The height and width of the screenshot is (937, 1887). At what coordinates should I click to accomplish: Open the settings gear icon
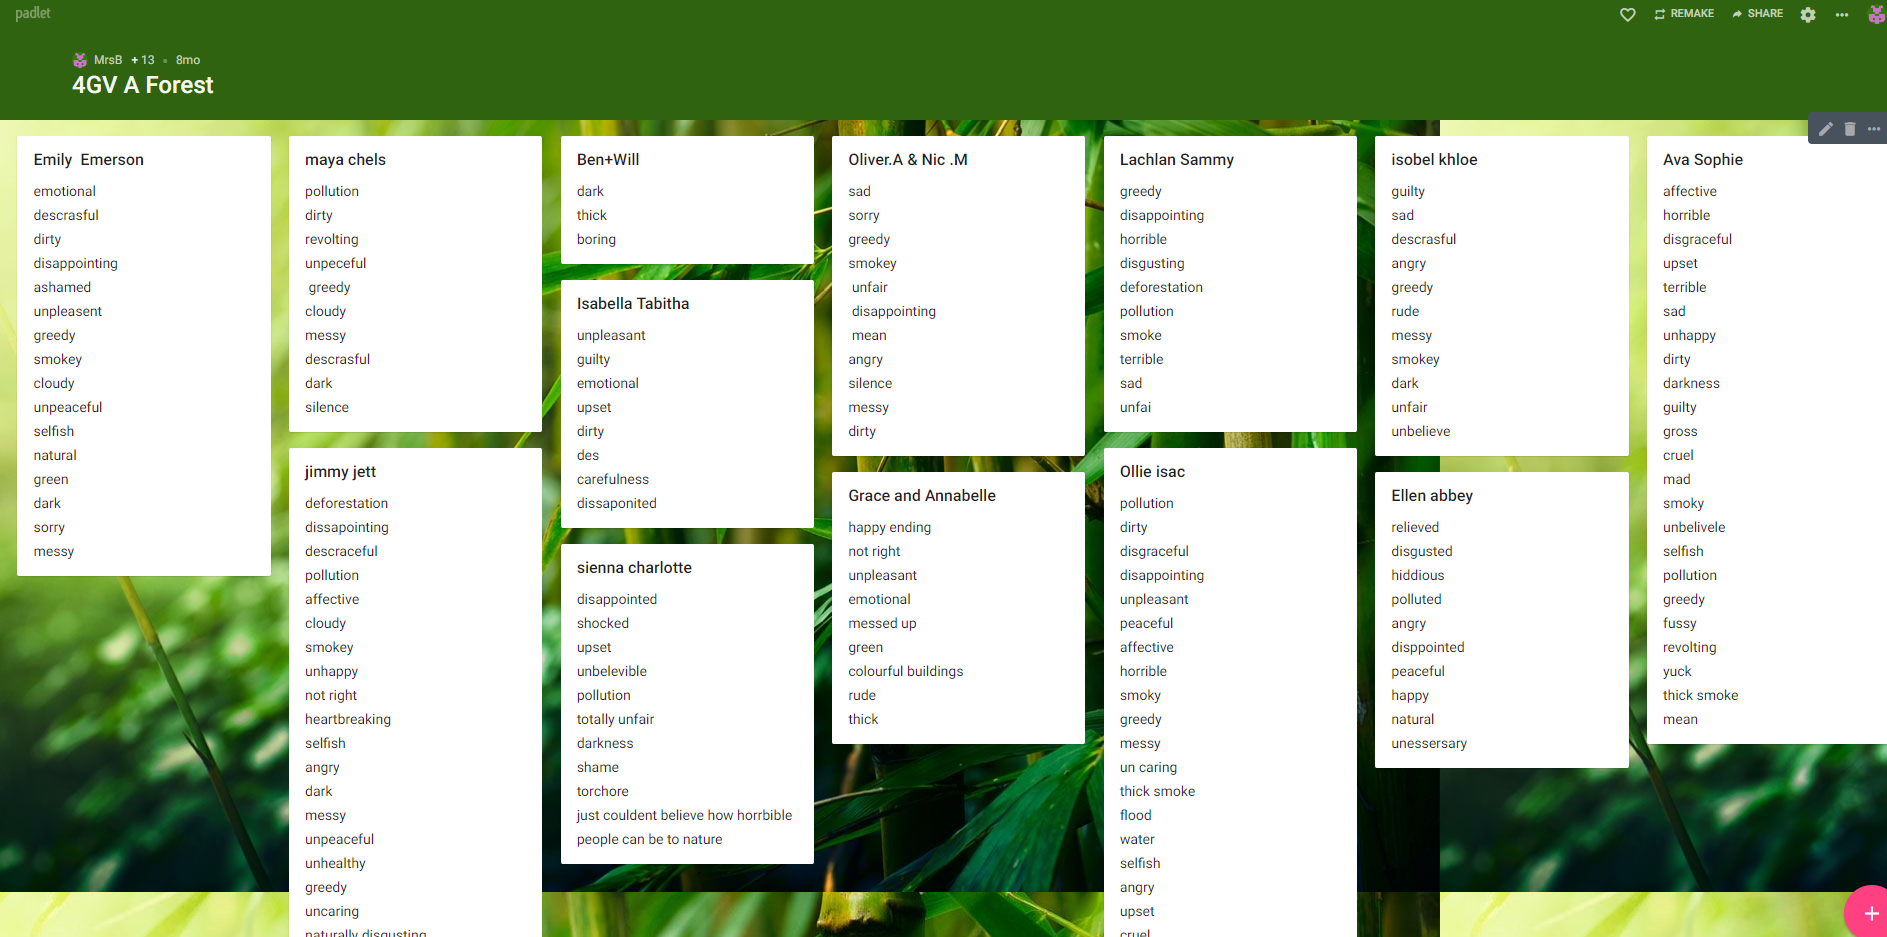pos(1808,14)
